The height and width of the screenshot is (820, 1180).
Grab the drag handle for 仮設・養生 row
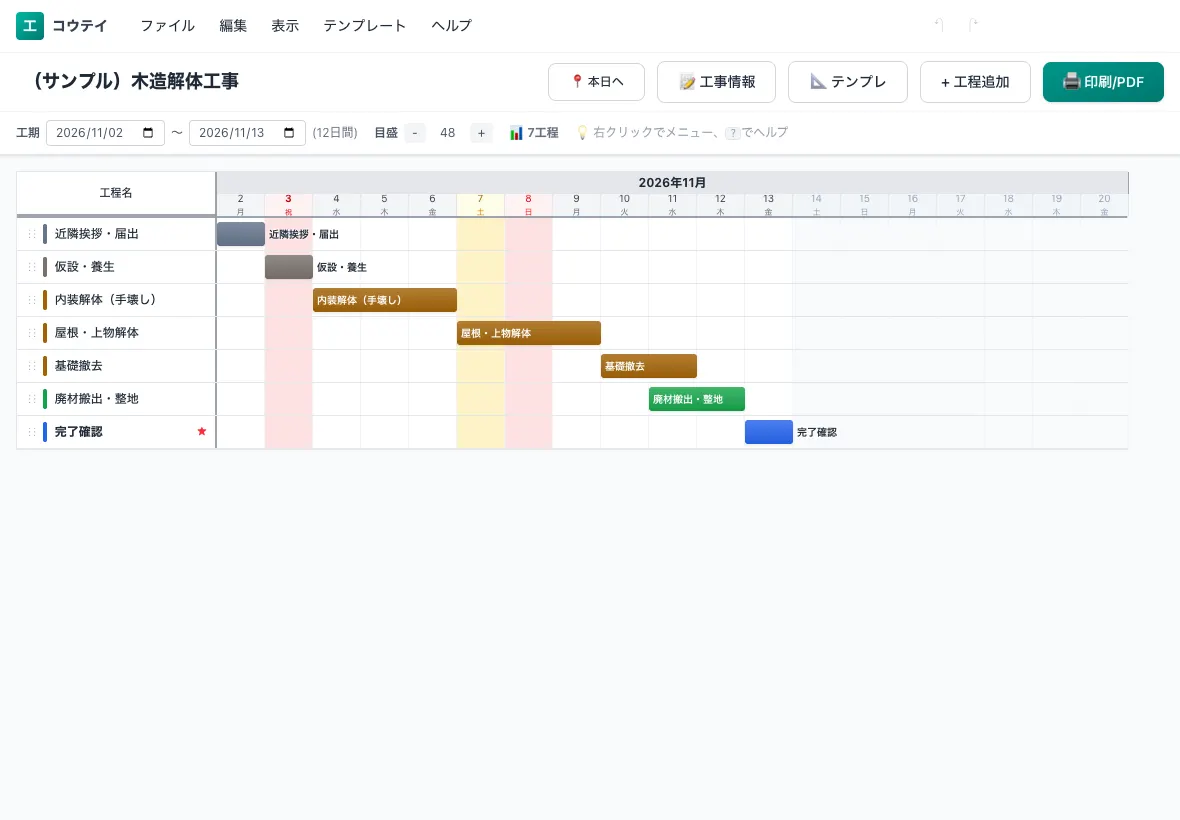[x=32, y=267]
